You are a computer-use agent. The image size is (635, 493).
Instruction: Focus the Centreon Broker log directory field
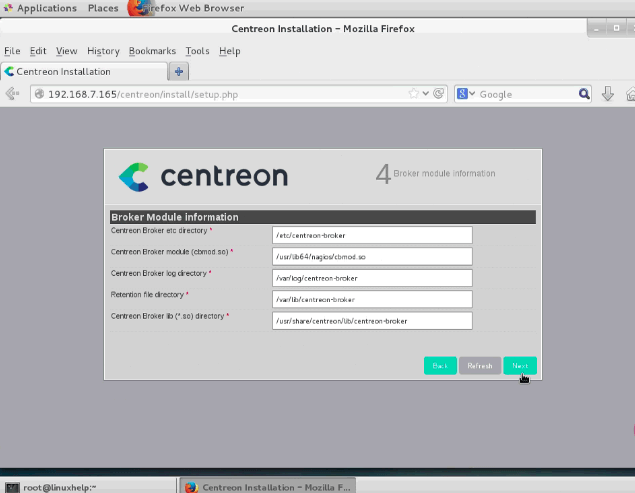point(372,278)
